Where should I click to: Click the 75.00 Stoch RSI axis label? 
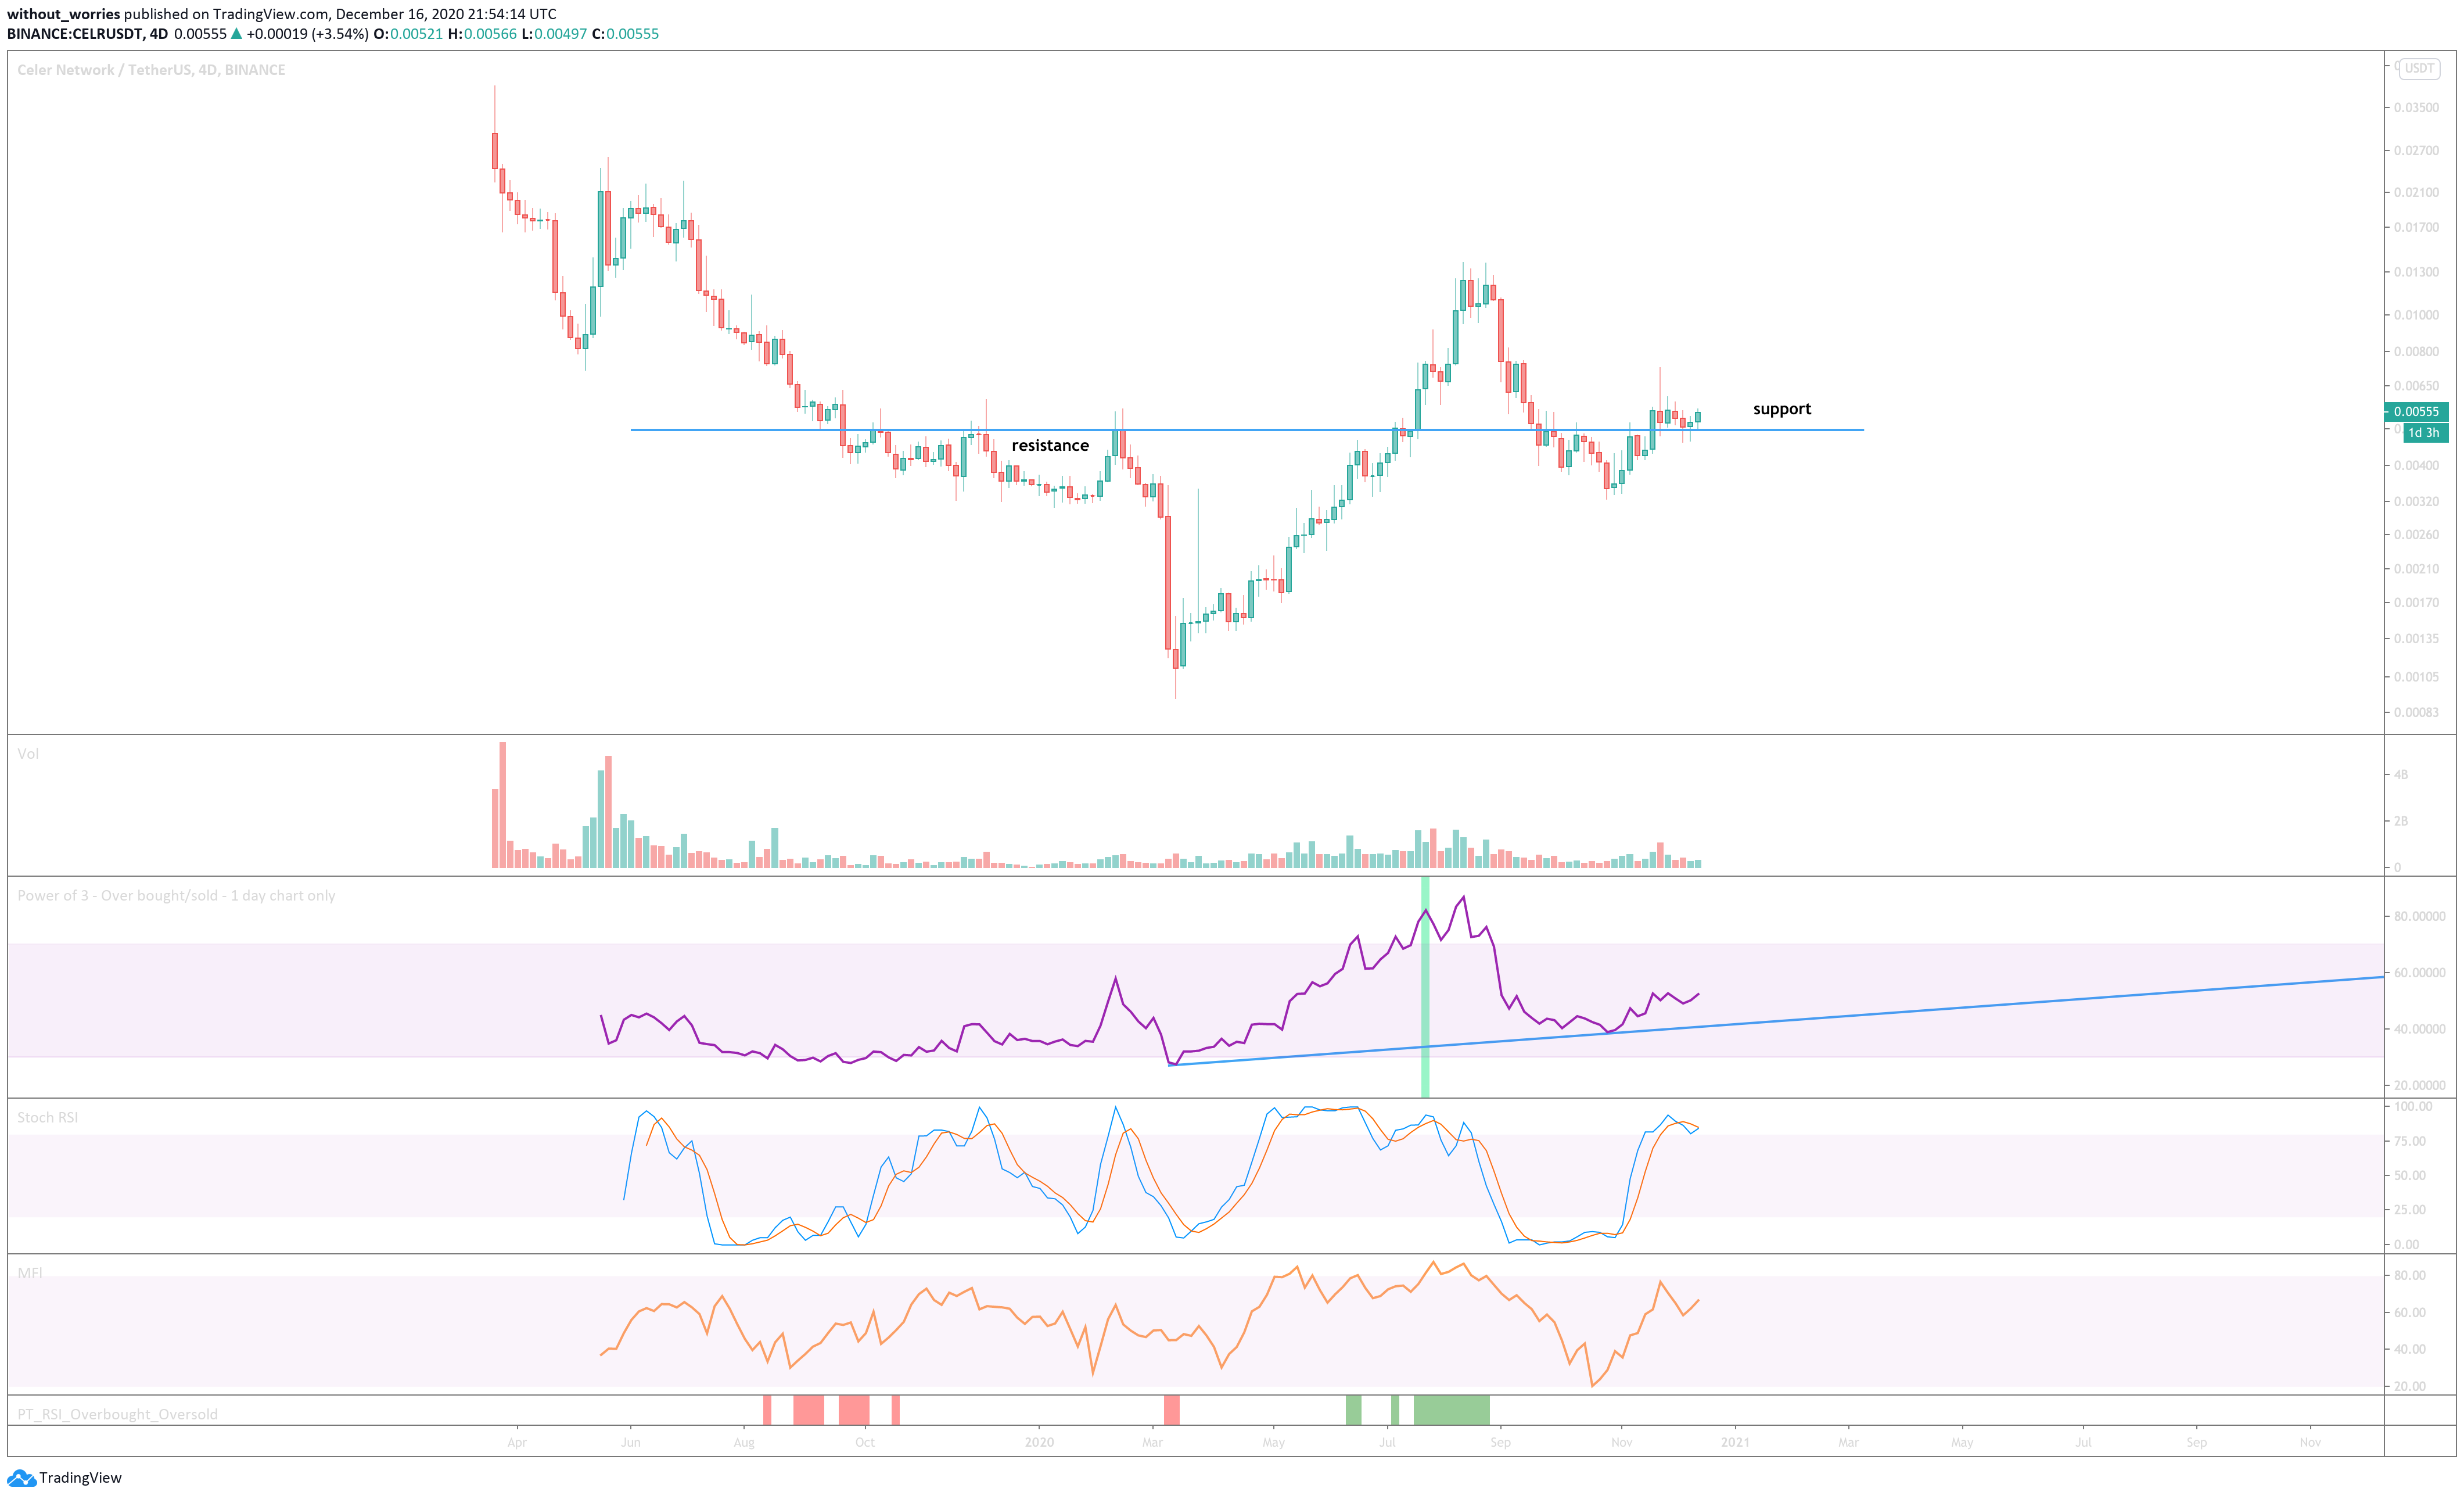point(2410,1141)
